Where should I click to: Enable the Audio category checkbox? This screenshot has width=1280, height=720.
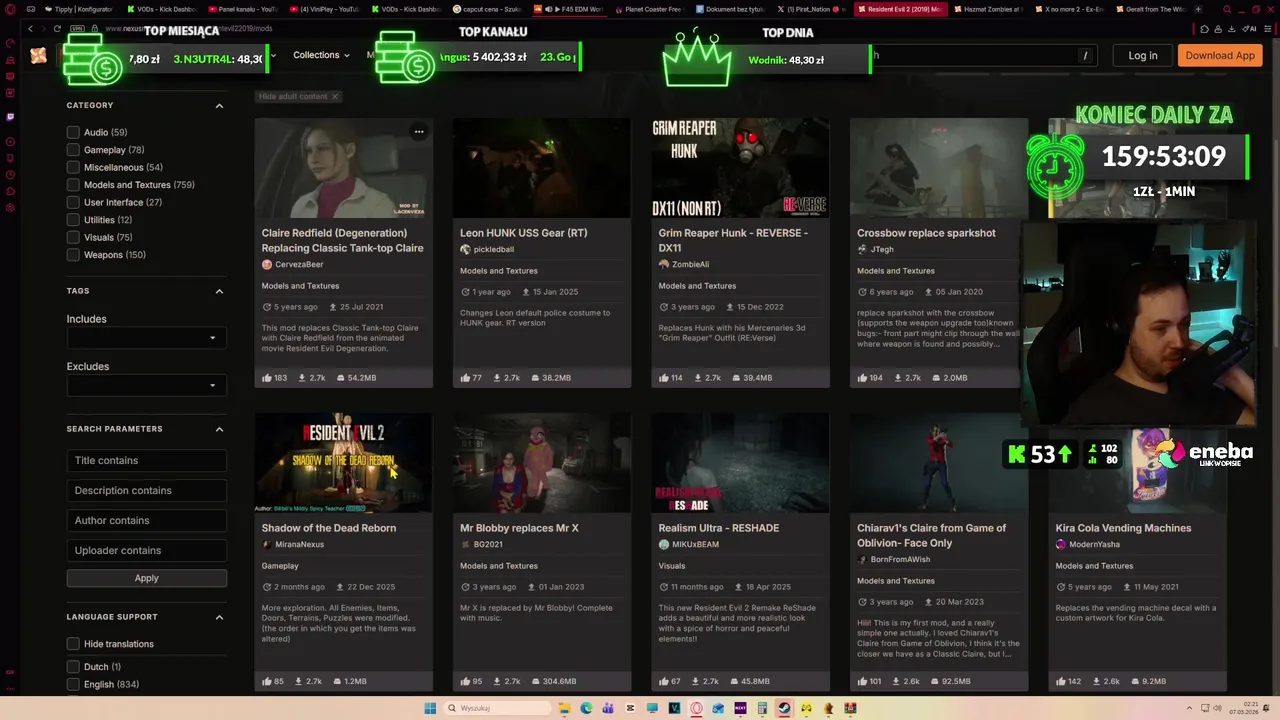pyautogui.click(x=73, y=132)
